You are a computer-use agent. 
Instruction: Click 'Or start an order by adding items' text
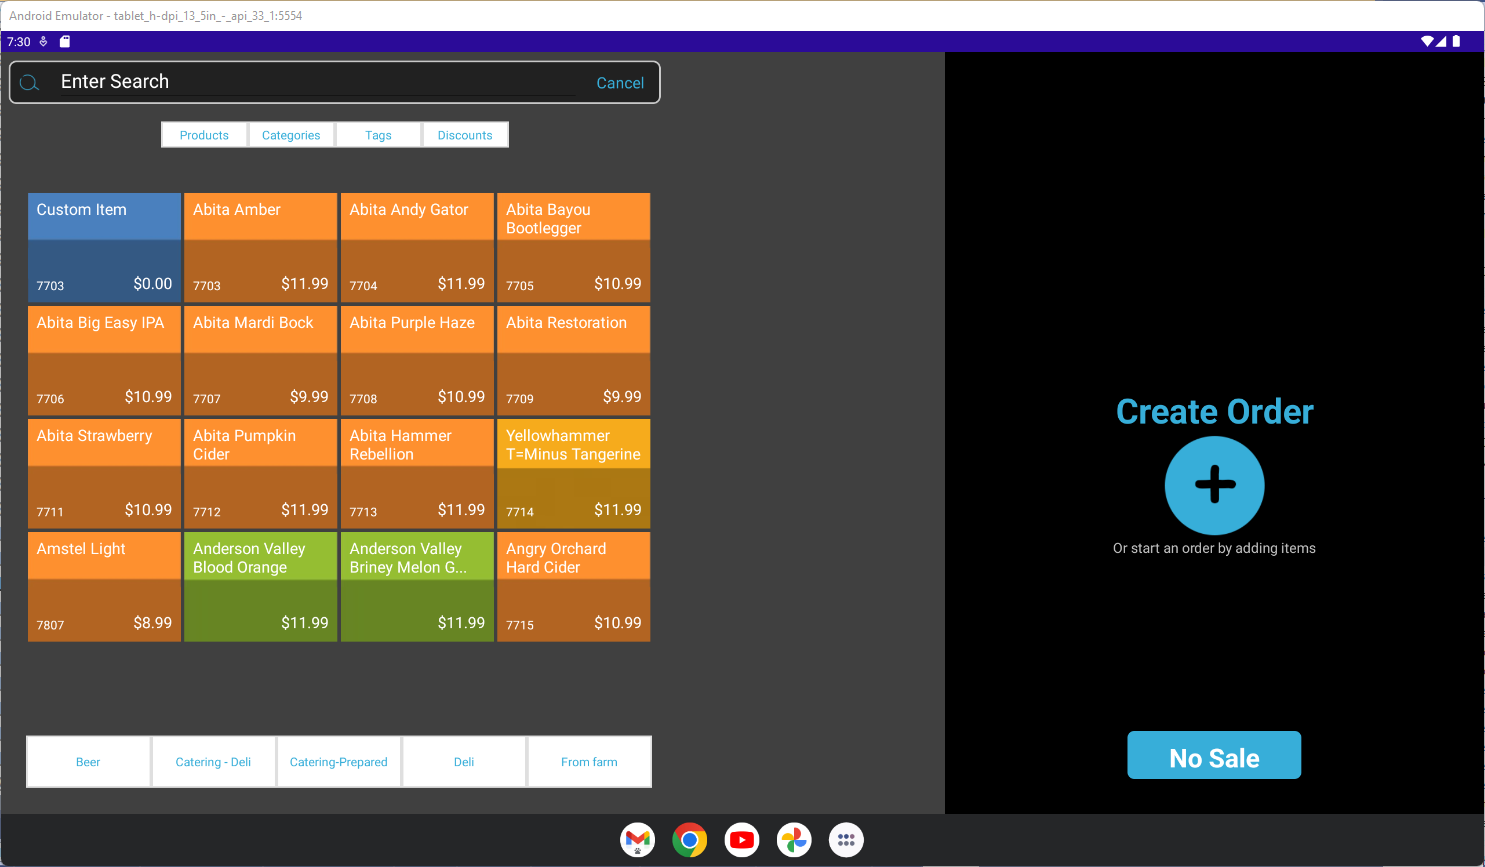[x=1214, y=548]
